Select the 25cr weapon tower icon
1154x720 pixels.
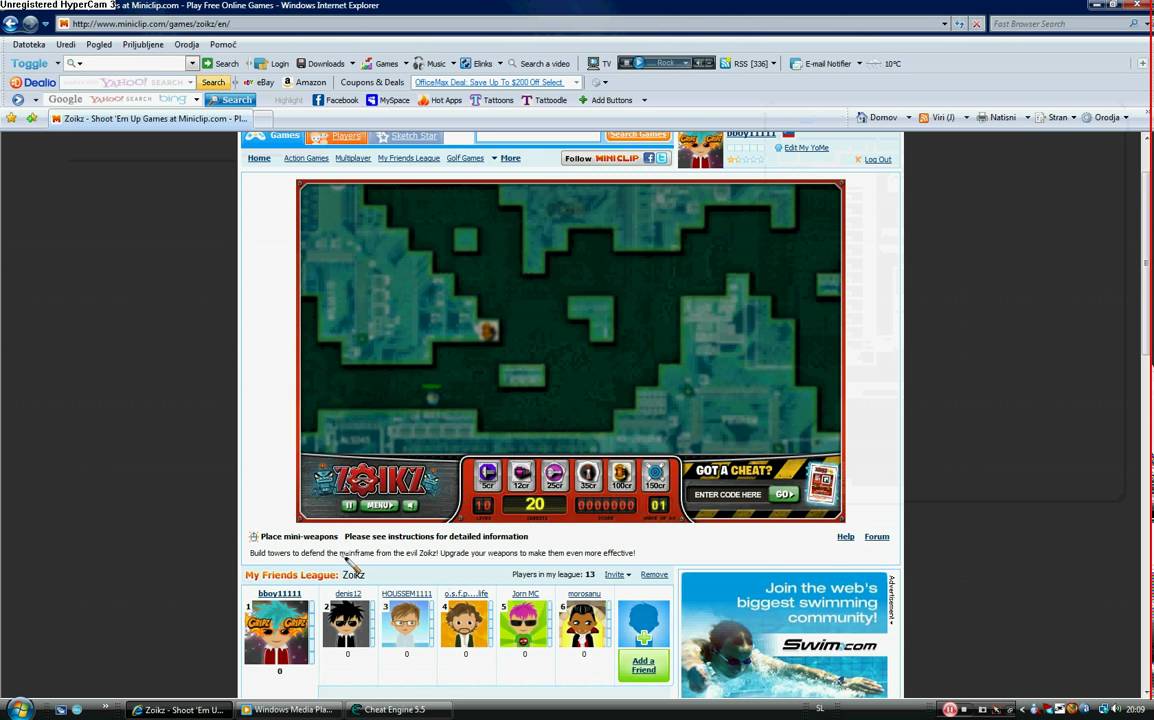click(554, 475)
